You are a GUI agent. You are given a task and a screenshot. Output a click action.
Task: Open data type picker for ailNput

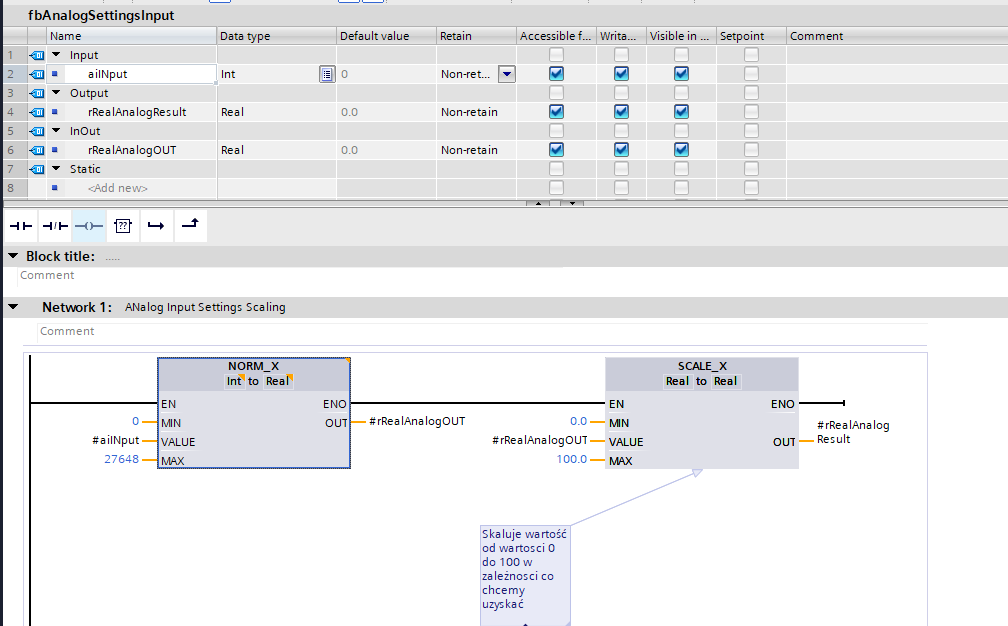pyautogui.click(x=326, y=74)
